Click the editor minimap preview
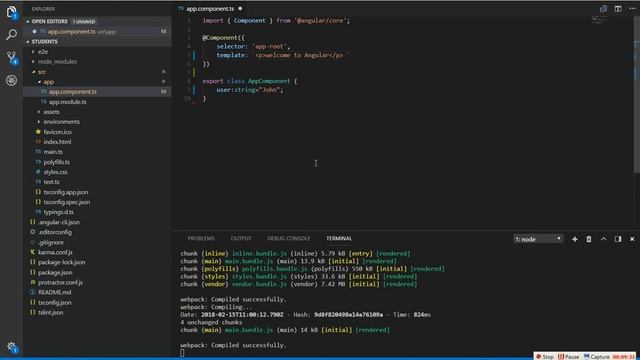Screen dimensions: 640x360 point(599,20)
